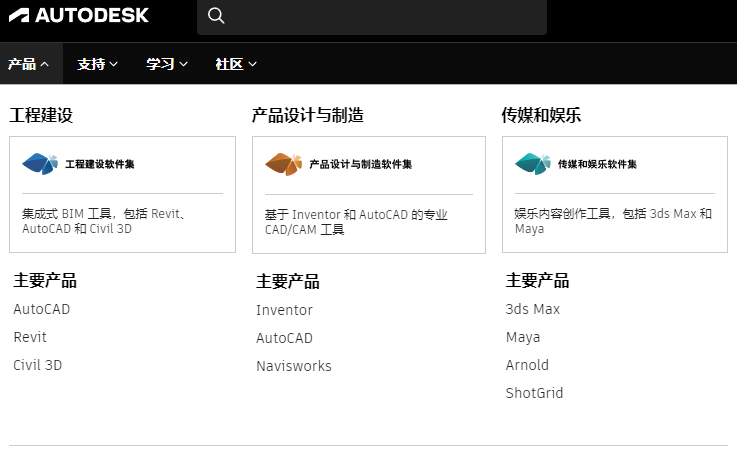Viewport: 737px width, 453px height.
Task: Click 主要产品 heading under 工程建设
Action: (x=45, y=281)
